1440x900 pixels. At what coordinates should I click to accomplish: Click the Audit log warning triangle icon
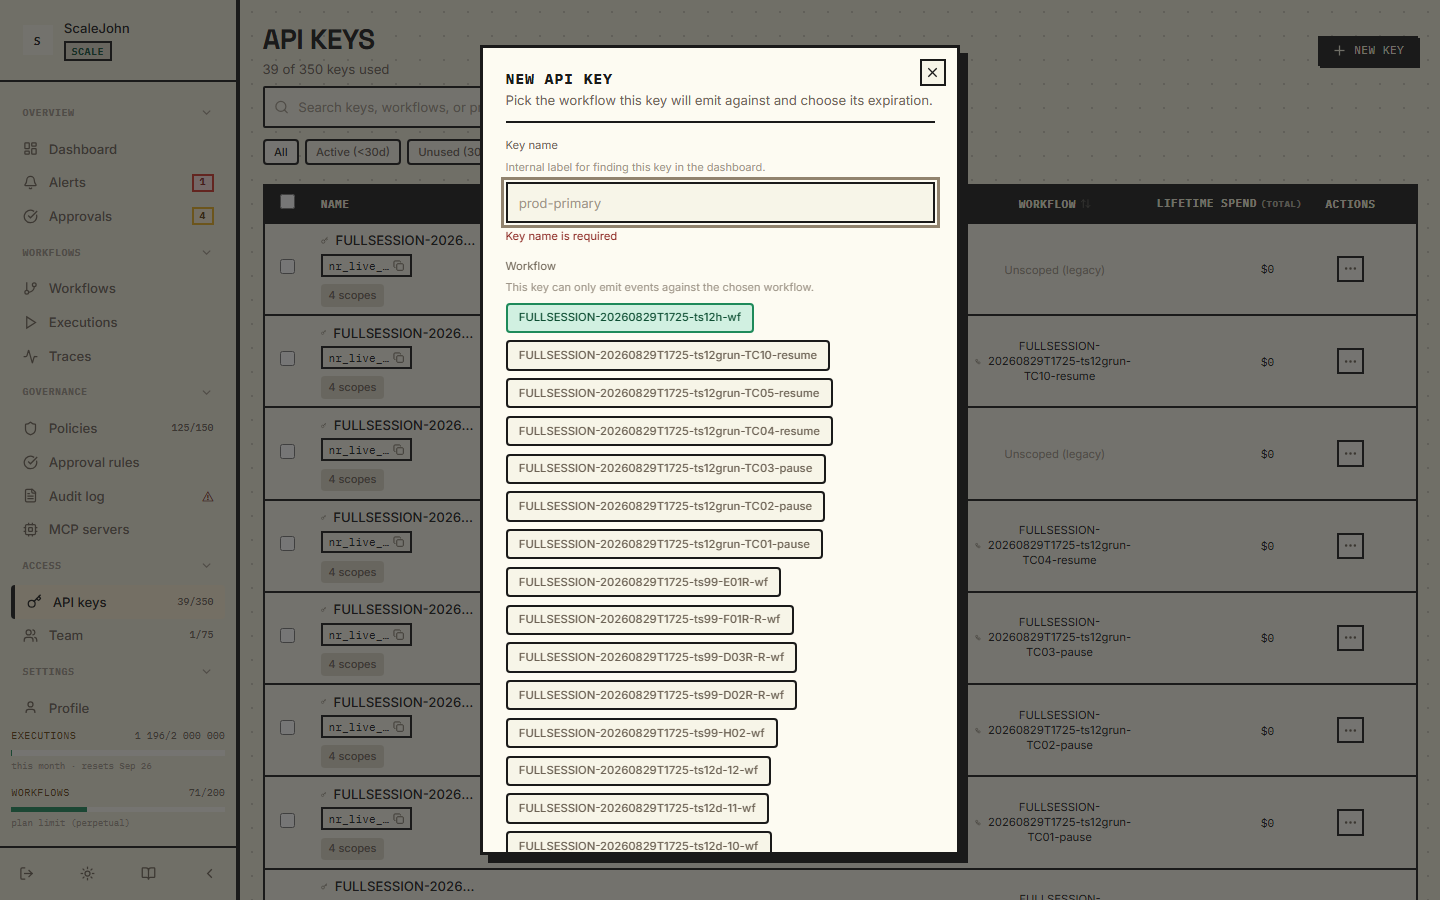208,497
